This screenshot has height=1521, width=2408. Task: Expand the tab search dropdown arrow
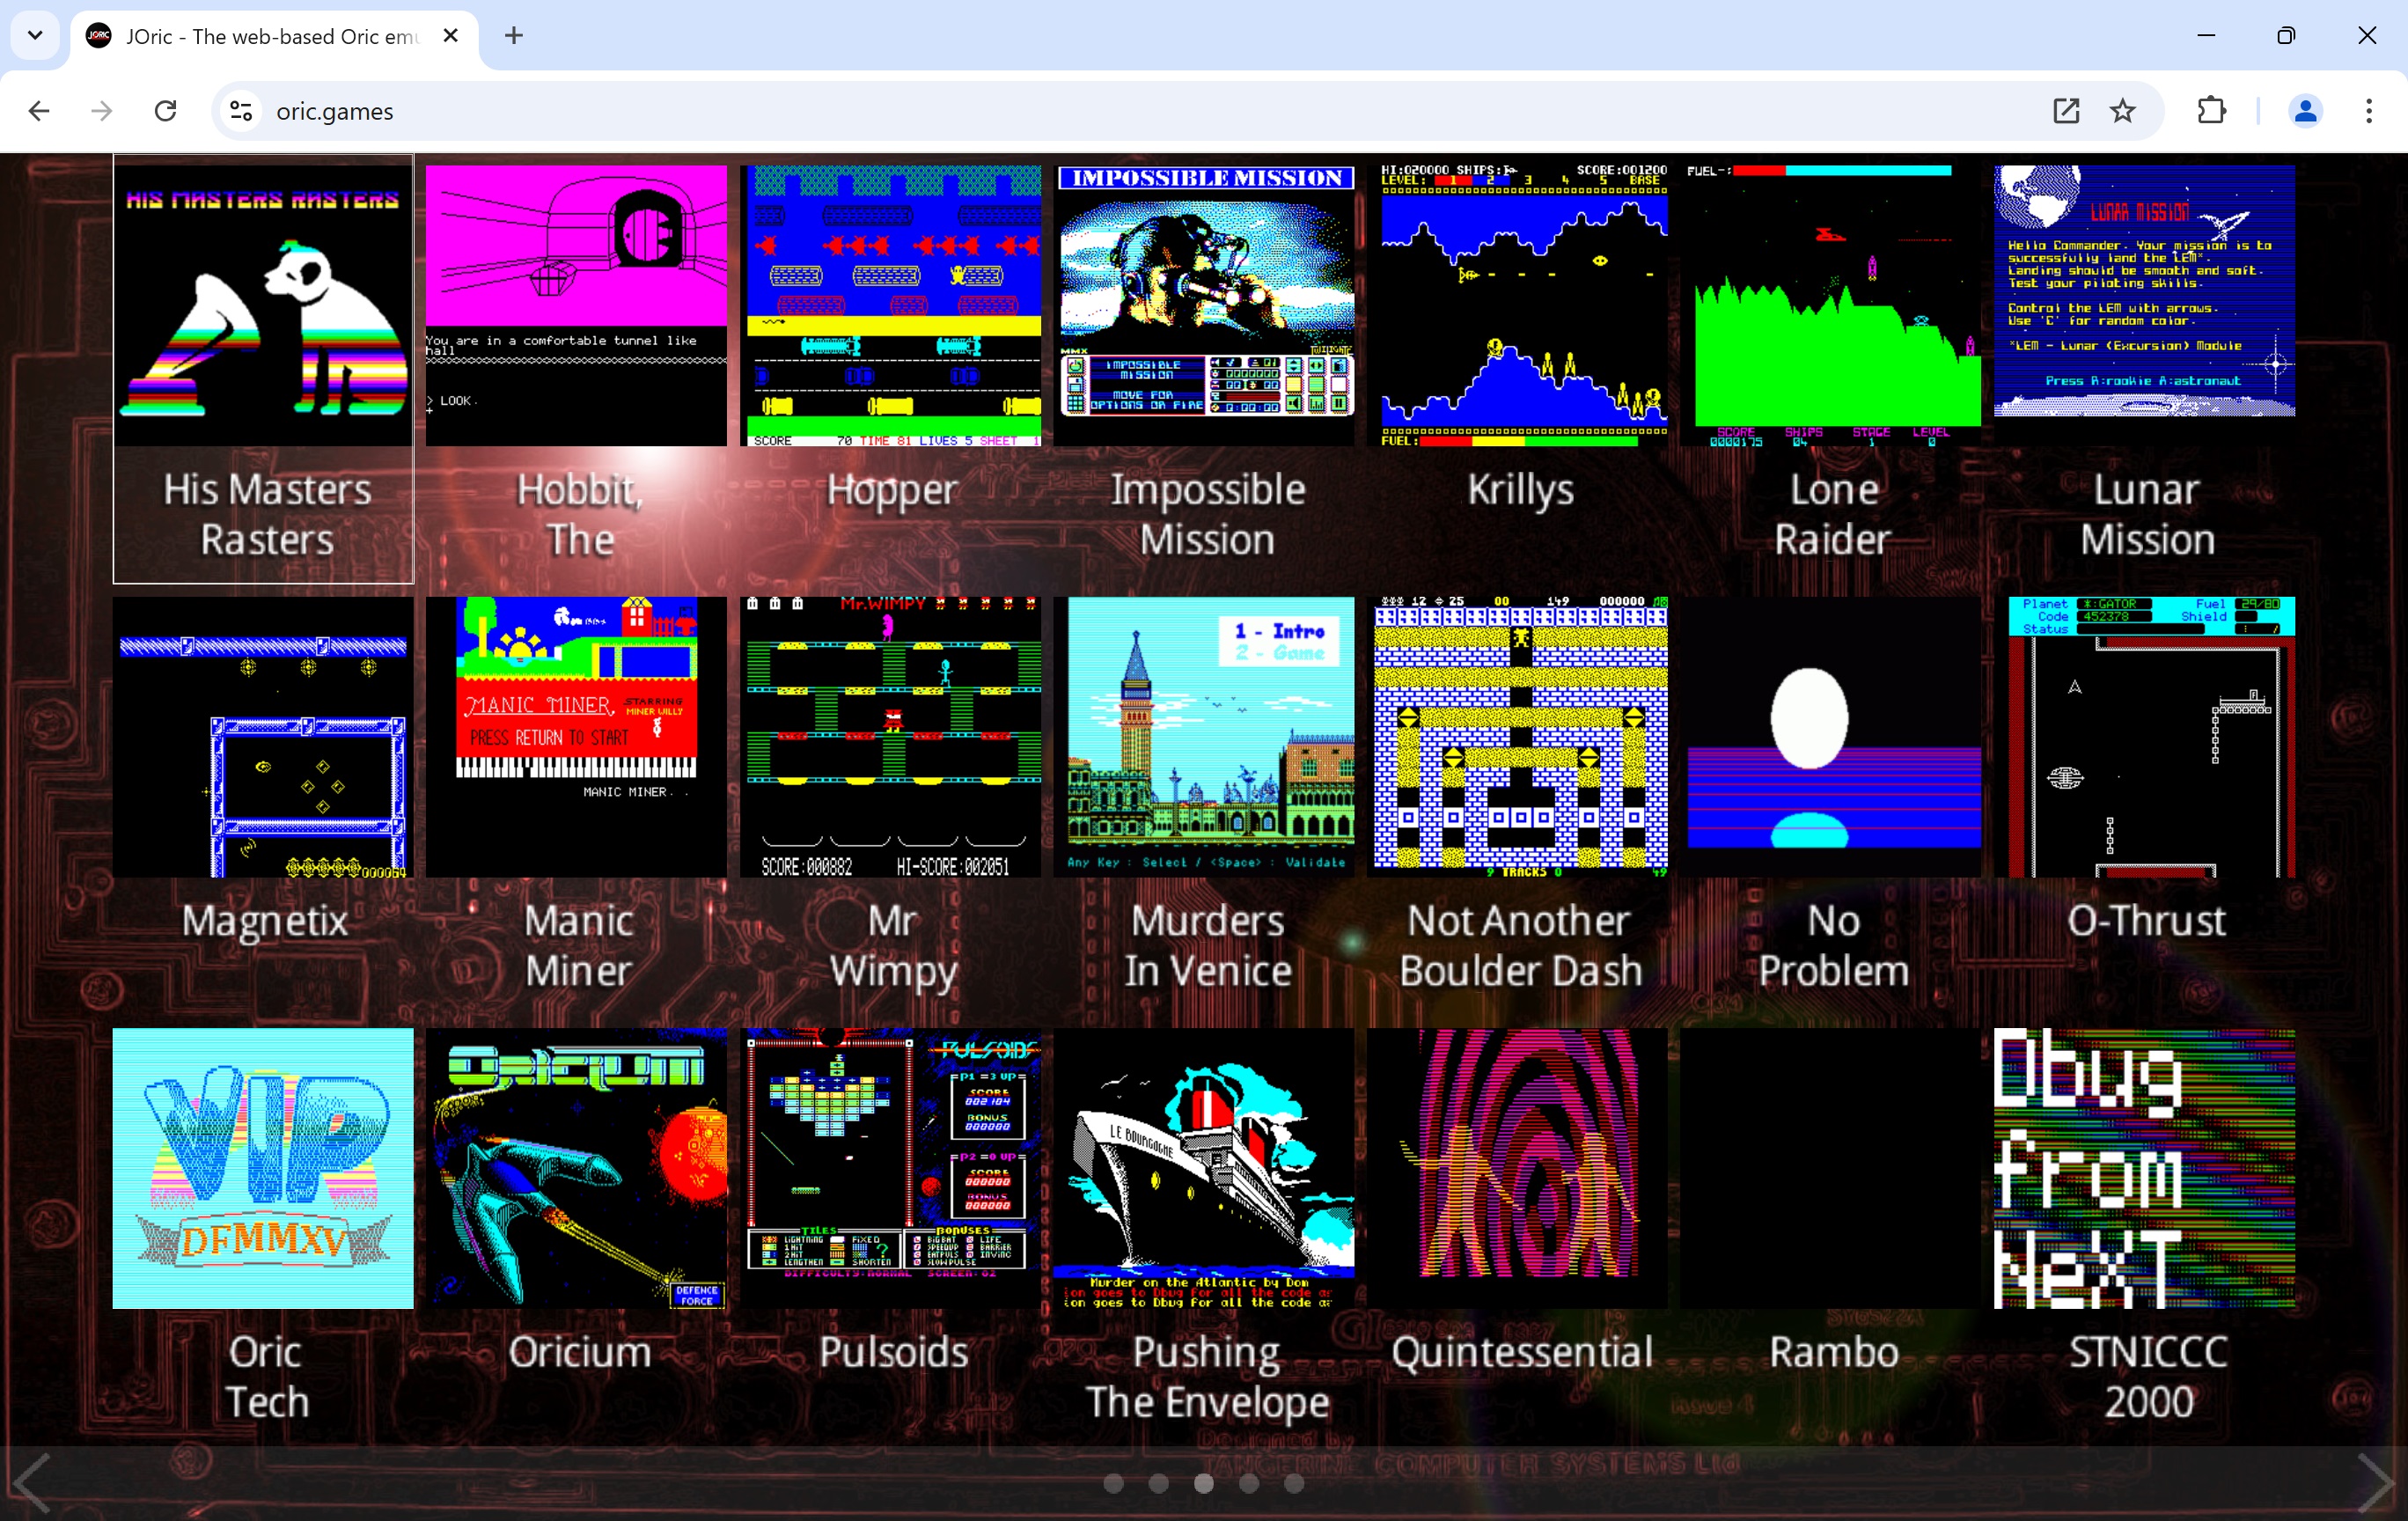coord(35,36)
